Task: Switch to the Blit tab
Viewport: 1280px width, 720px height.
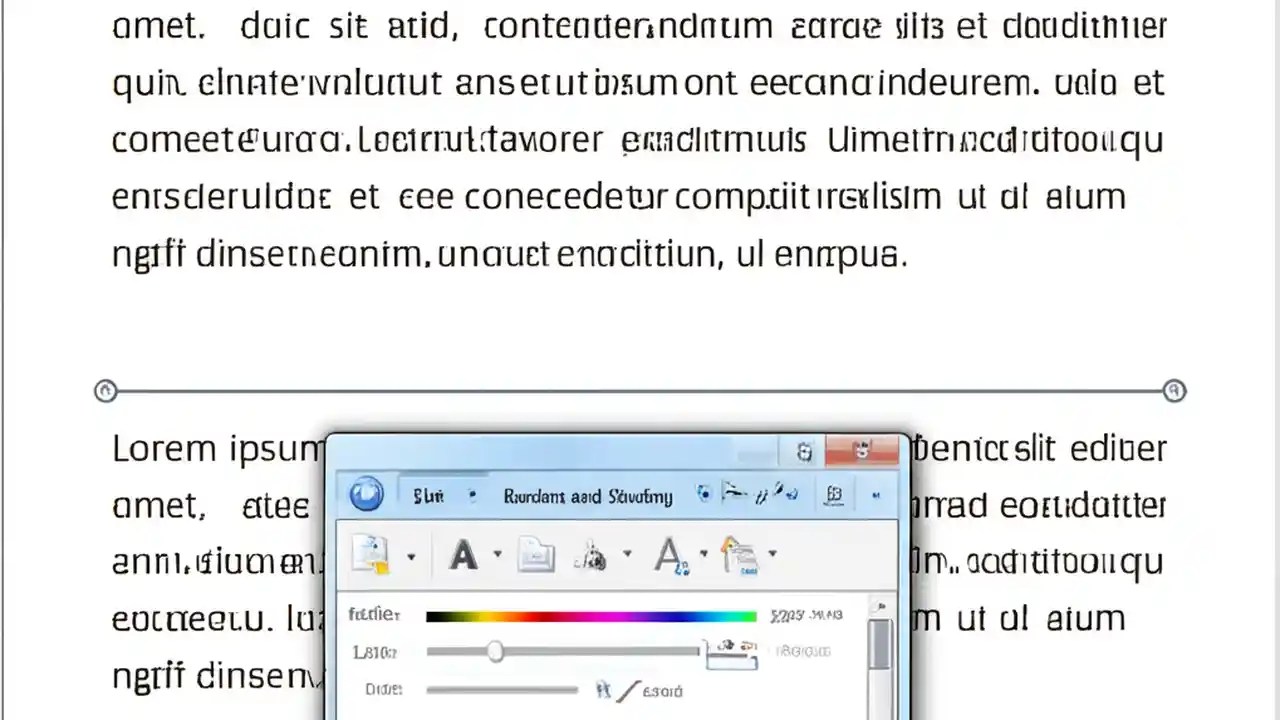Action: coord(428,495)
